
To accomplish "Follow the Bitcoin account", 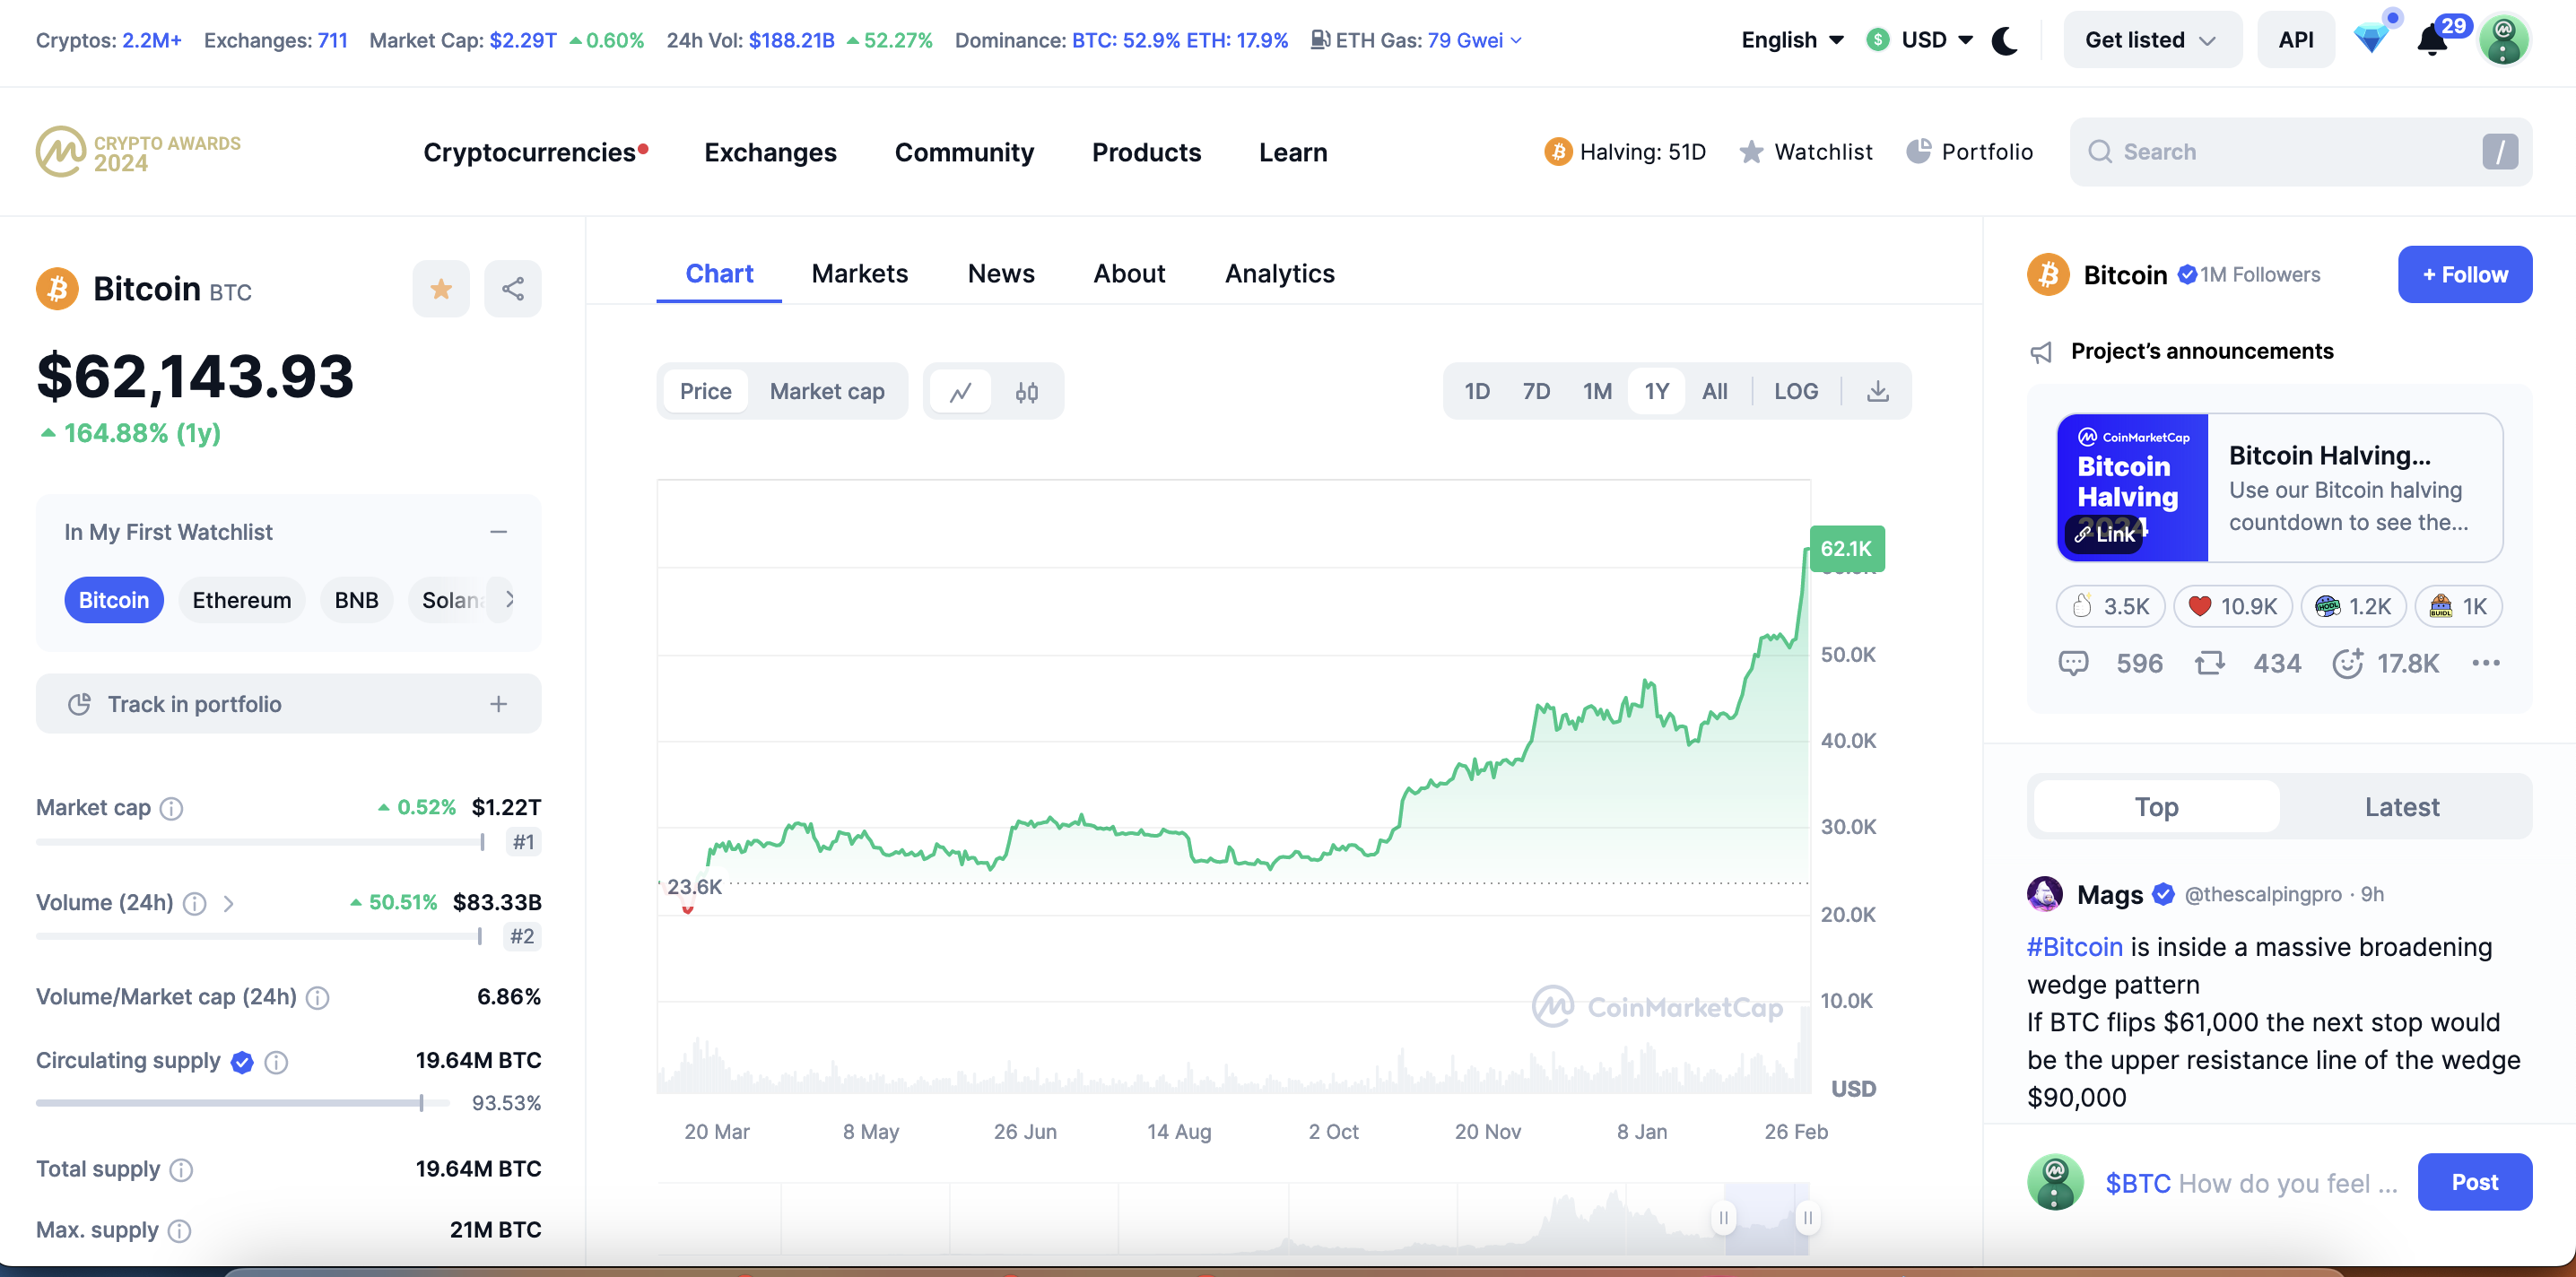I will pyautogui.click(x=2464, y=274).
